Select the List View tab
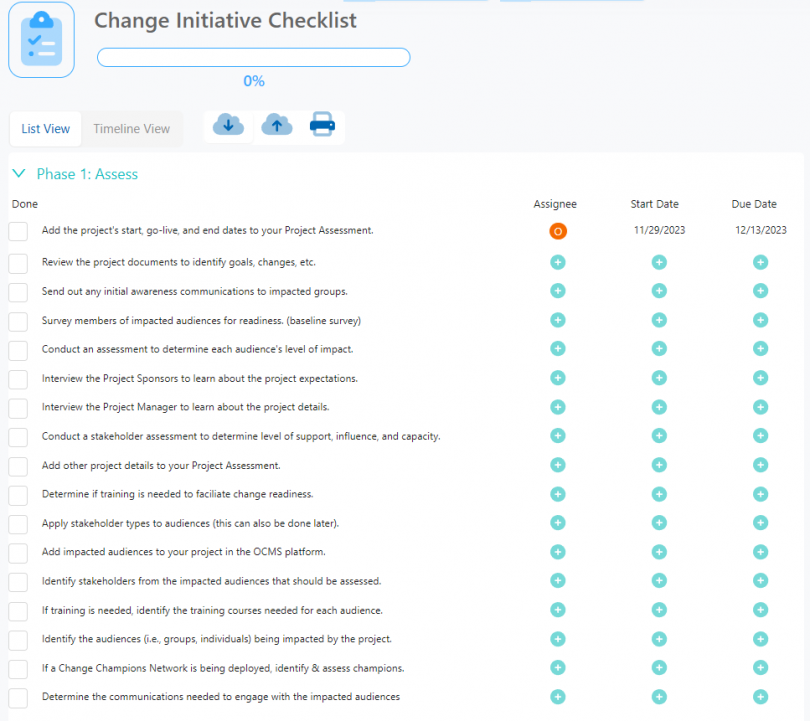Viewport: 810px width, 721px height. coord(44,128)
